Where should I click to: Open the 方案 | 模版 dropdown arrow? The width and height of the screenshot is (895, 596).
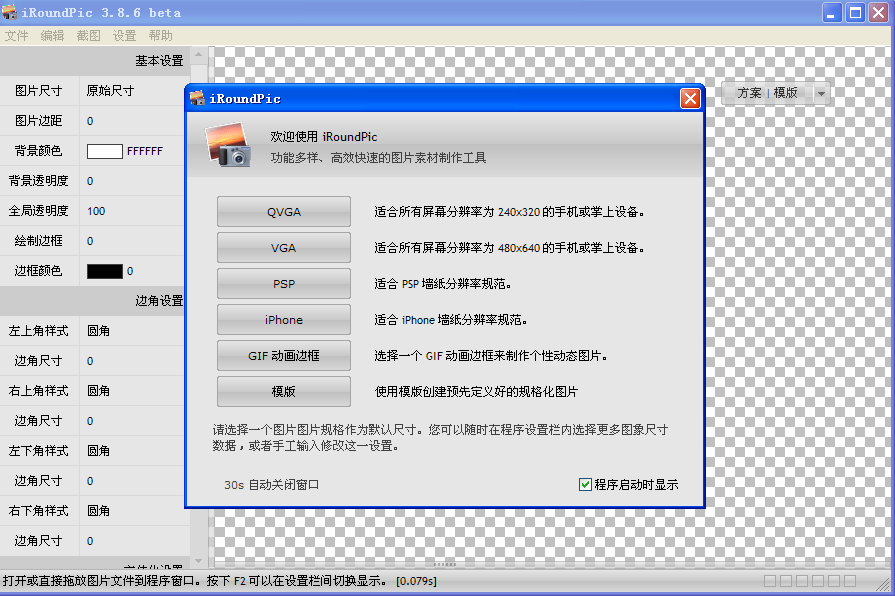pyautogui.click(x=821, y=93)
